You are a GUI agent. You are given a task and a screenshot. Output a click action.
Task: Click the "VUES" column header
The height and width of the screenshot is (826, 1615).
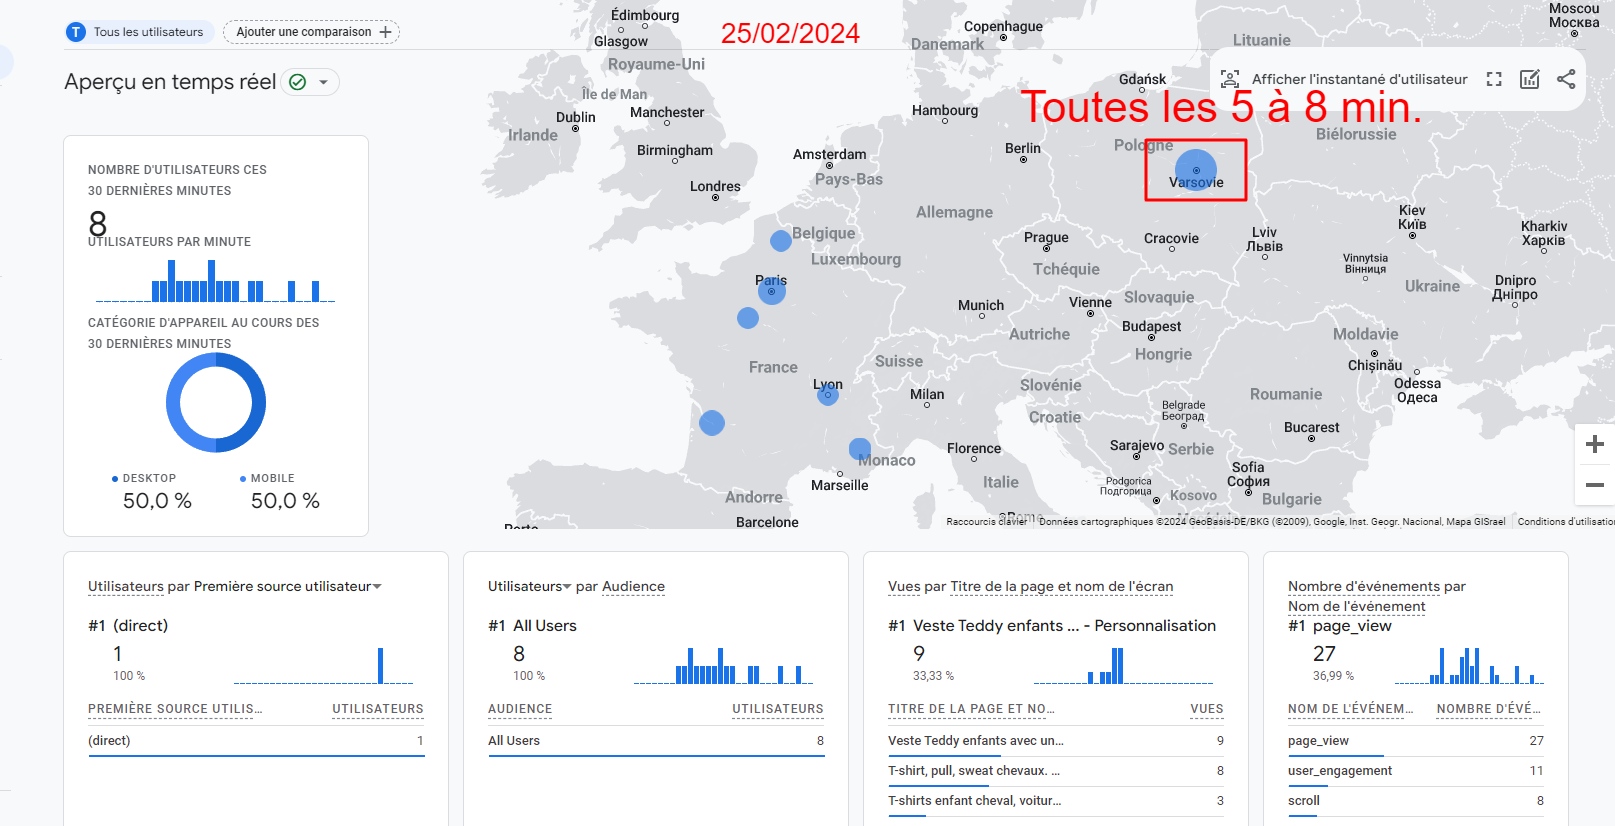tap(1207, 709)
